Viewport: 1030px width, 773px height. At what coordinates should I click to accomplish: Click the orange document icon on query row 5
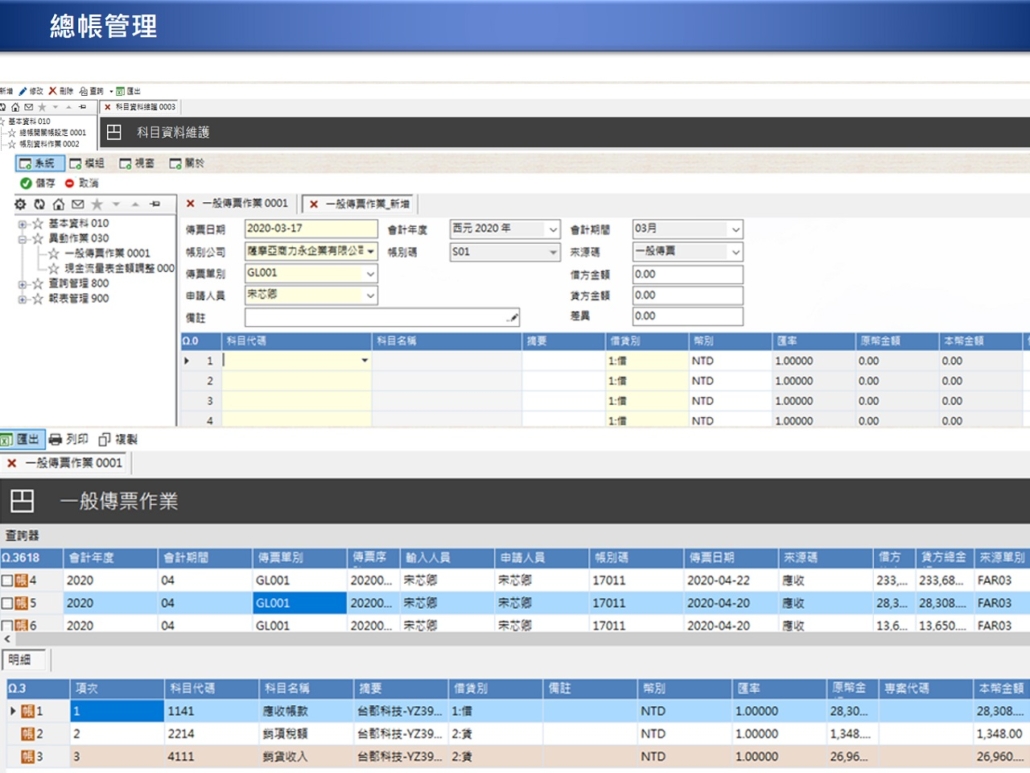pos(21,603)
